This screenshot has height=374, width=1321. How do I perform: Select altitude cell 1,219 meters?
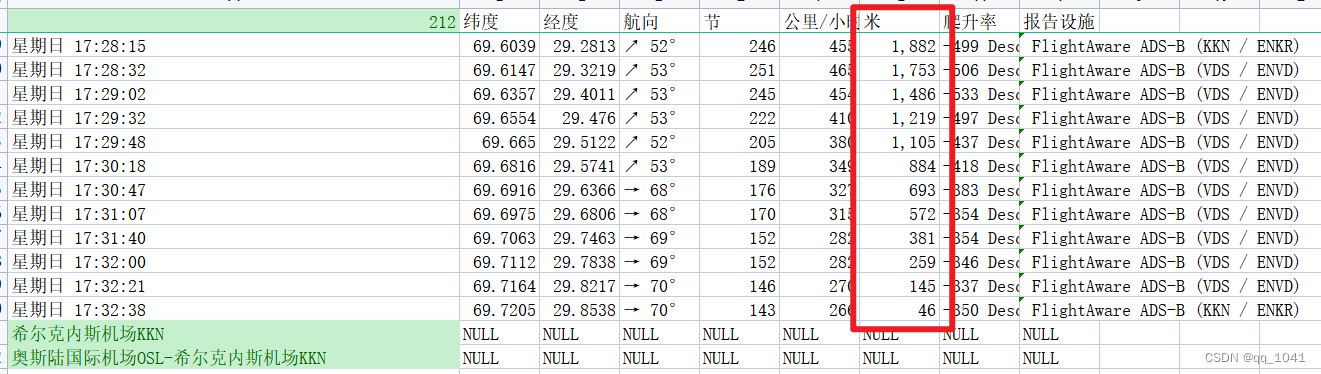click(x=900, y=118)
